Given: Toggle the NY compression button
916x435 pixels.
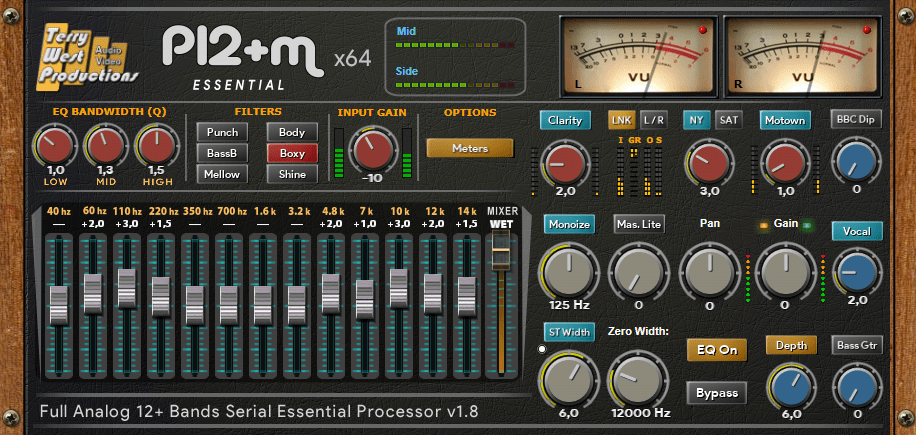Looking at the screenshot, I should (696, 120).
